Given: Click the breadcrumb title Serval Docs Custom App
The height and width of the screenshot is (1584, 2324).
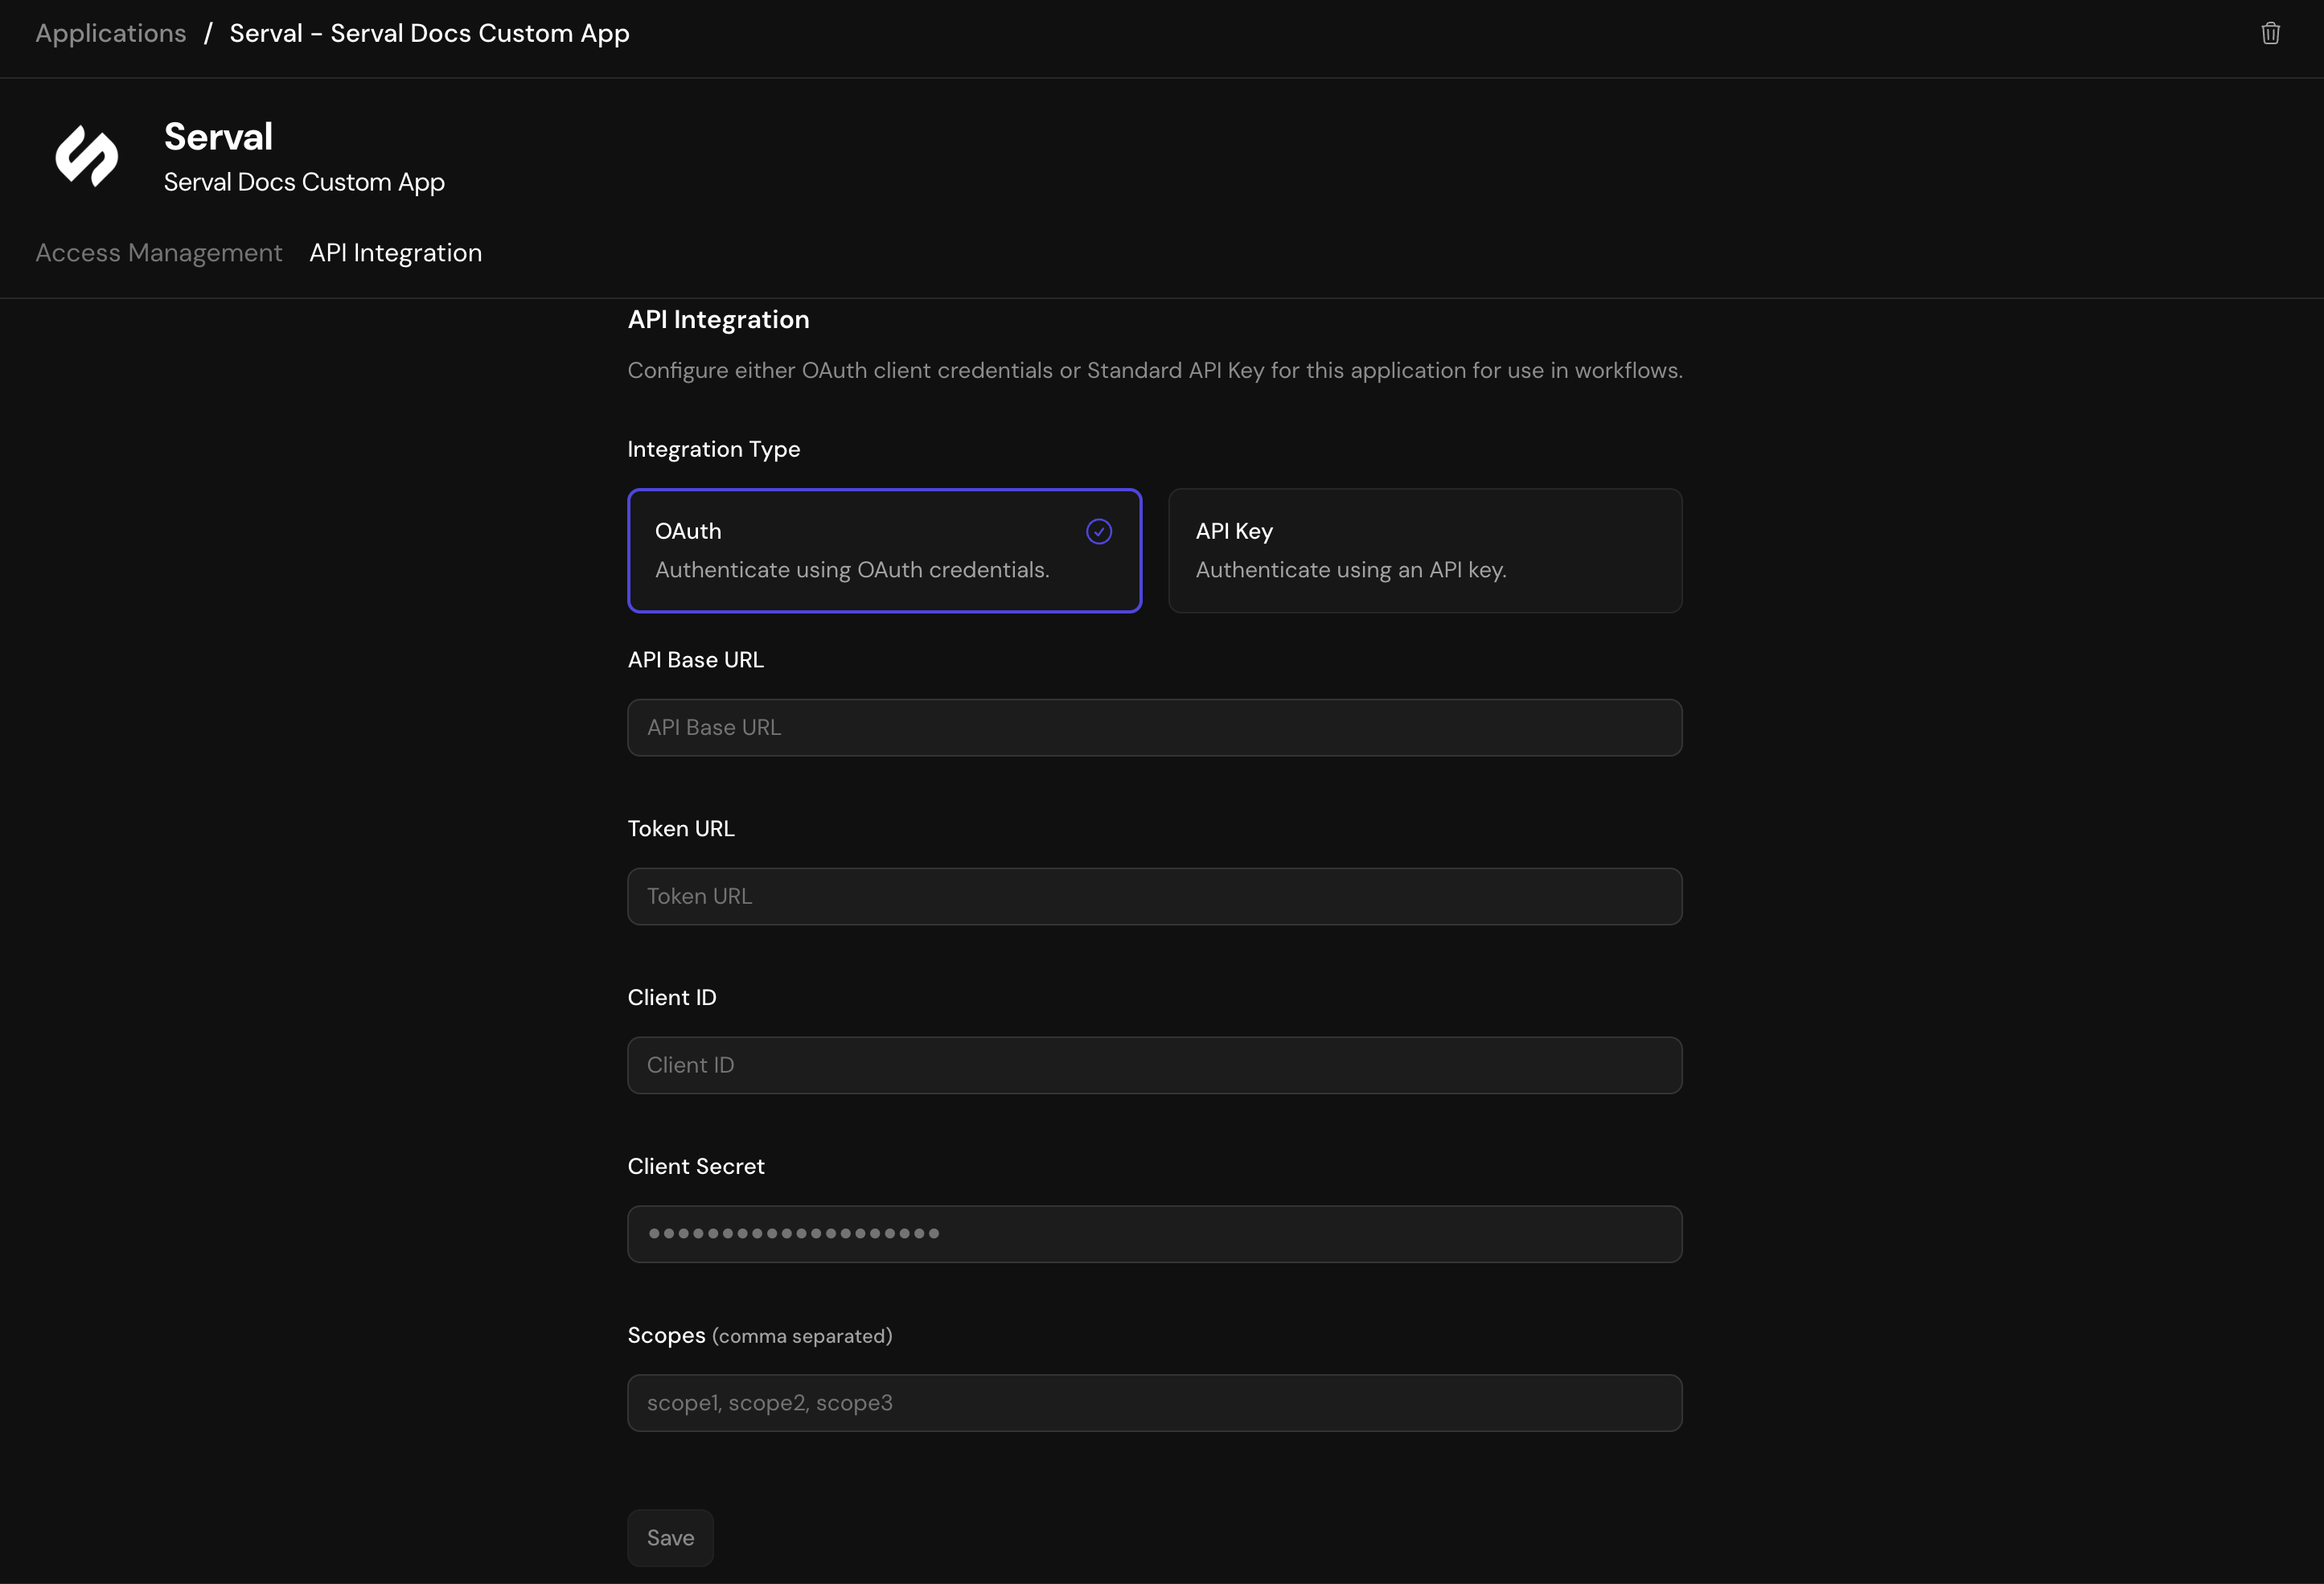Looking at the screenshot, I should [430, 33].
